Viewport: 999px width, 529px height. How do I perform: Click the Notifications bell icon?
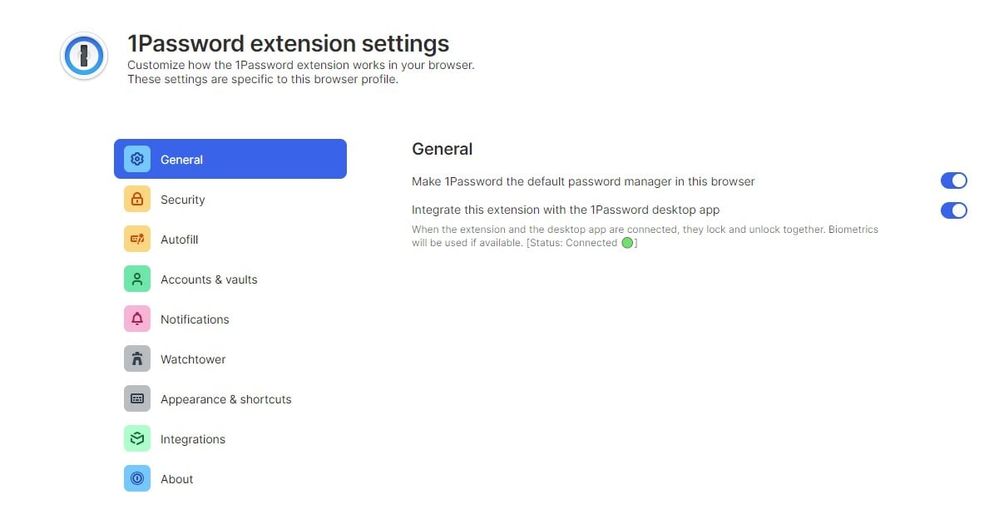(137, 319)
